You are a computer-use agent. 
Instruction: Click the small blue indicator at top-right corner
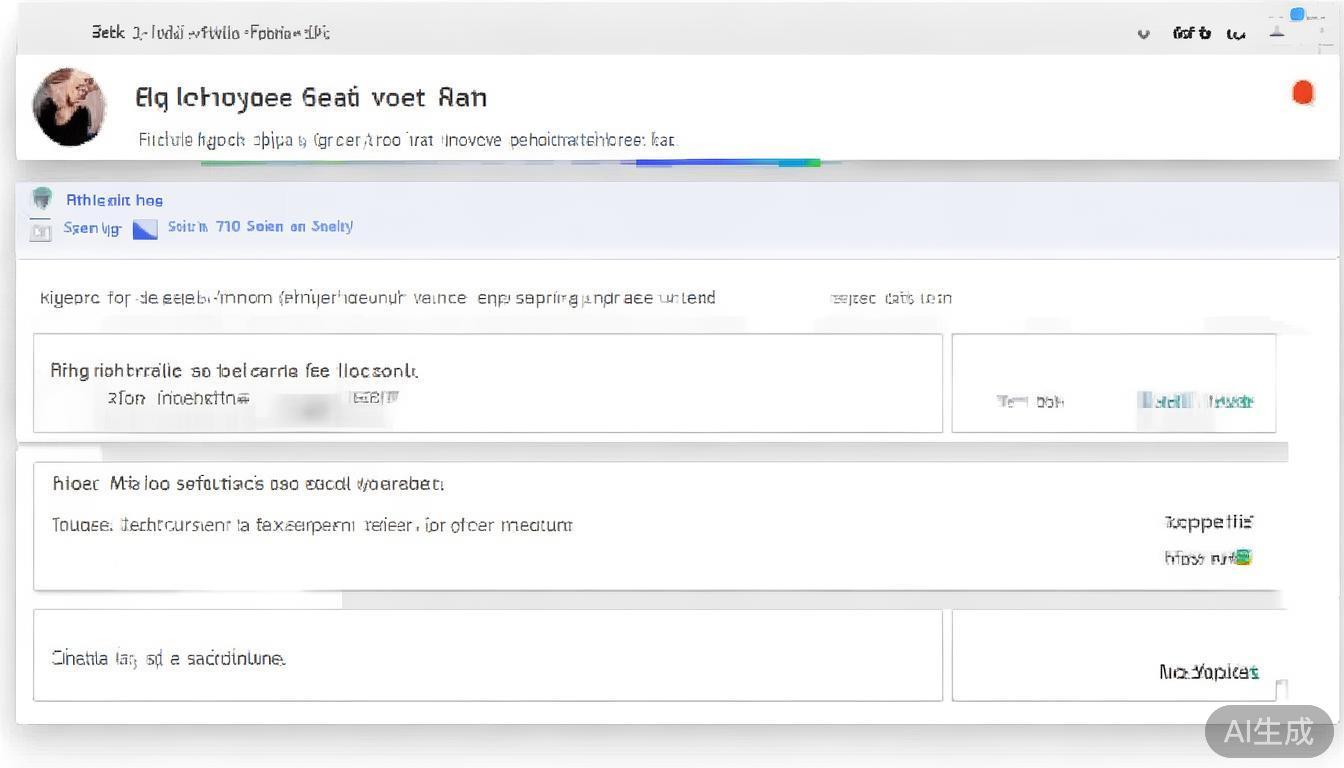[x=1297, y=14]
